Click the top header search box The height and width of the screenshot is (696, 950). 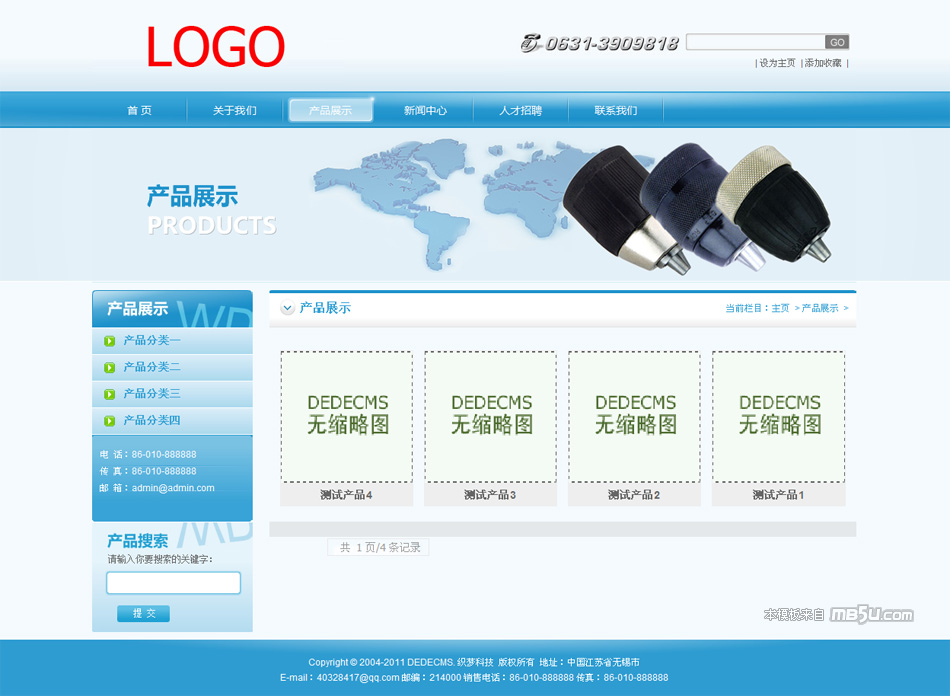[x=755, y=42]
